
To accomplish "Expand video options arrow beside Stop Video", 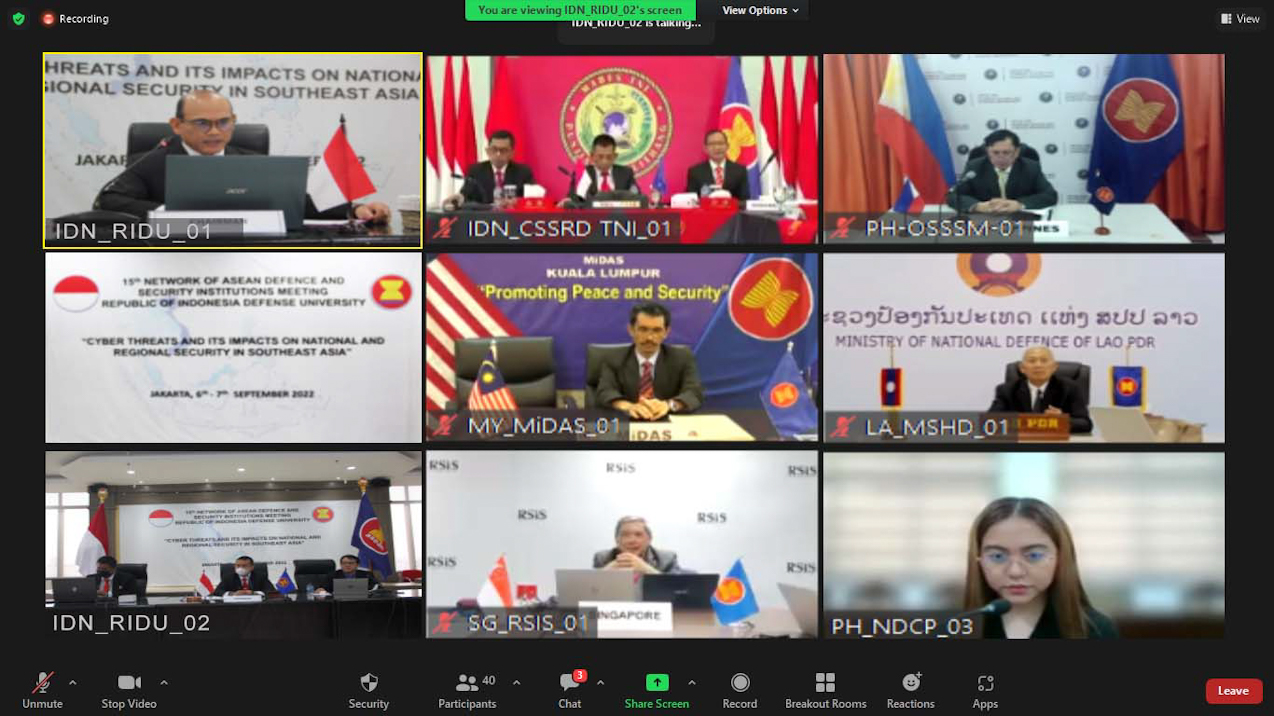I will pyautogui.click(x=164, y=682).
